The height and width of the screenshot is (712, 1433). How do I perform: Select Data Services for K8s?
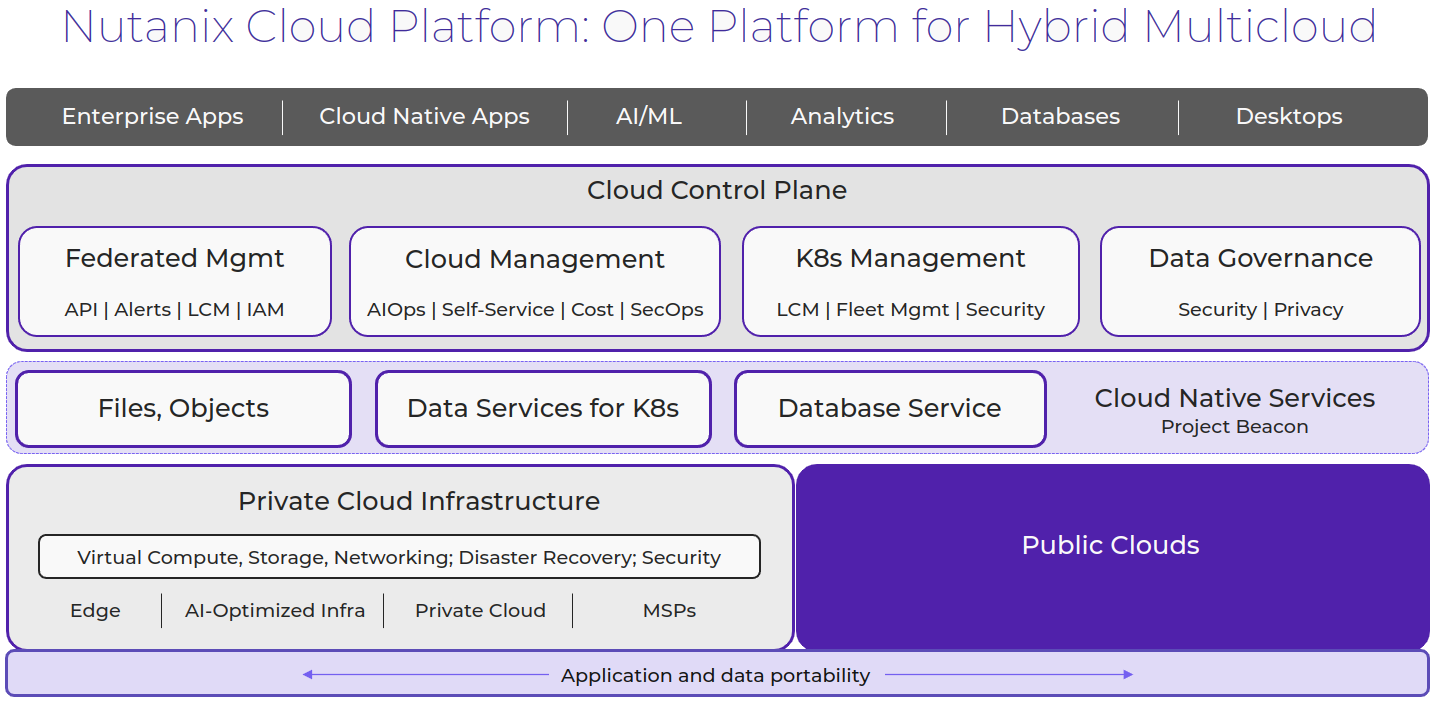pos(543,408)
